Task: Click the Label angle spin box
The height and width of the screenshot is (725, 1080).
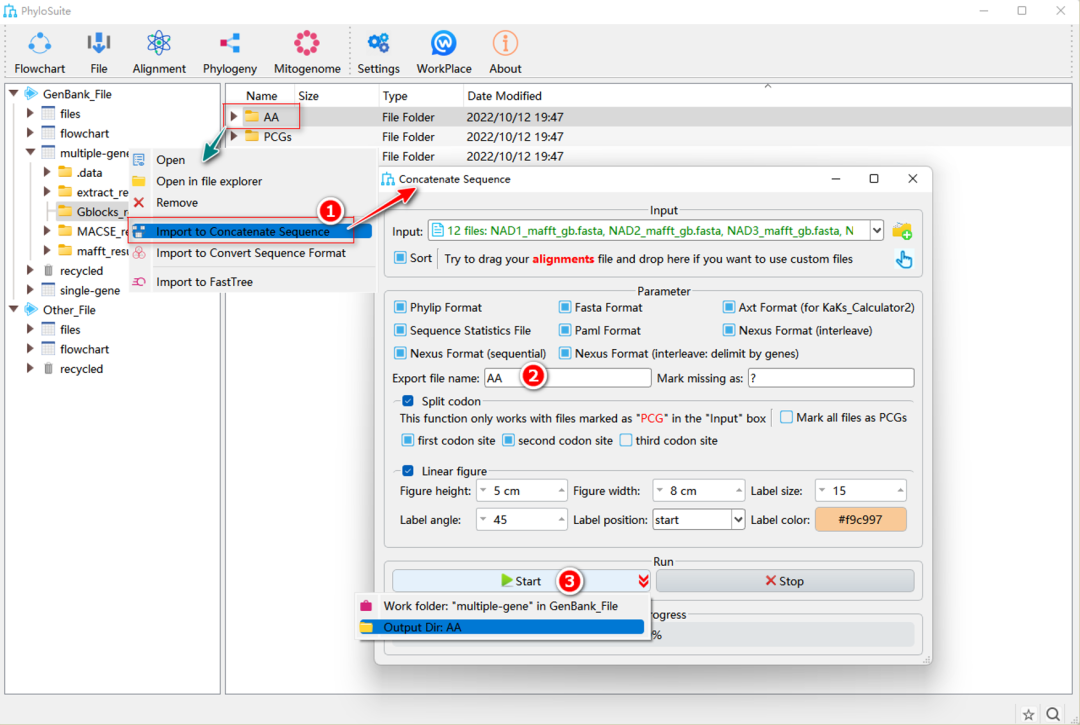Action: (521, 520)
